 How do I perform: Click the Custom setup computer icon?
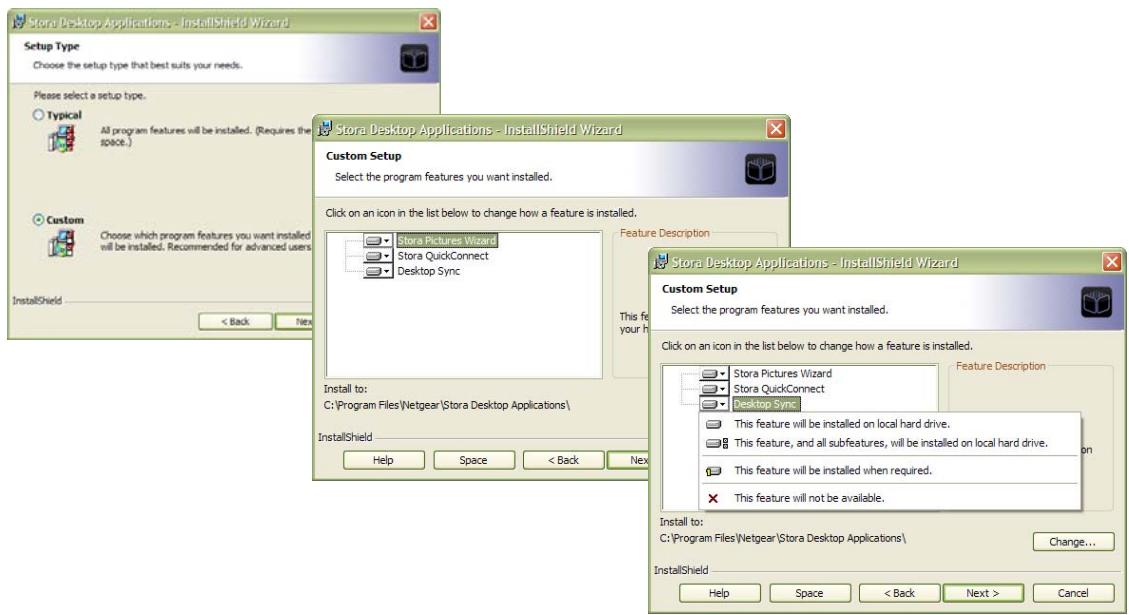pos(62,243)
